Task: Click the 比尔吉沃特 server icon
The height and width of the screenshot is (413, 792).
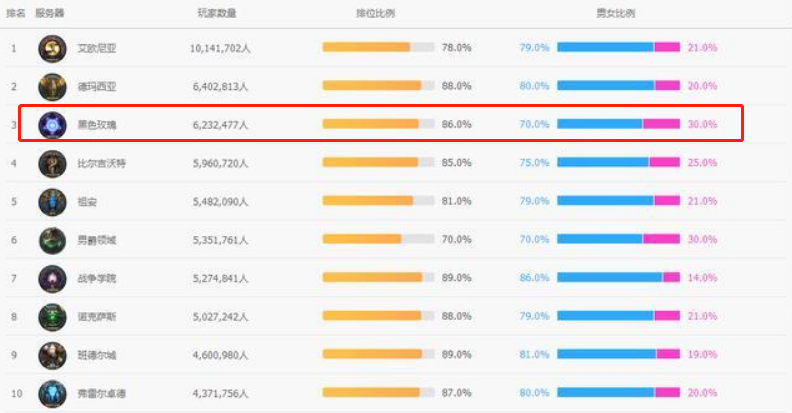Action: tap(52, 163)
